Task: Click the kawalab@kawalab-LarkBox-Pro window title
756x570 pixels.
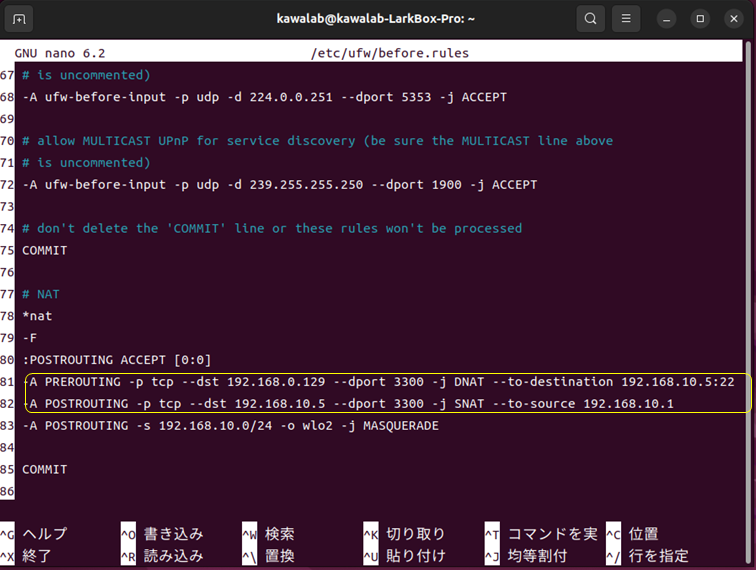Action: click(376, 19)
